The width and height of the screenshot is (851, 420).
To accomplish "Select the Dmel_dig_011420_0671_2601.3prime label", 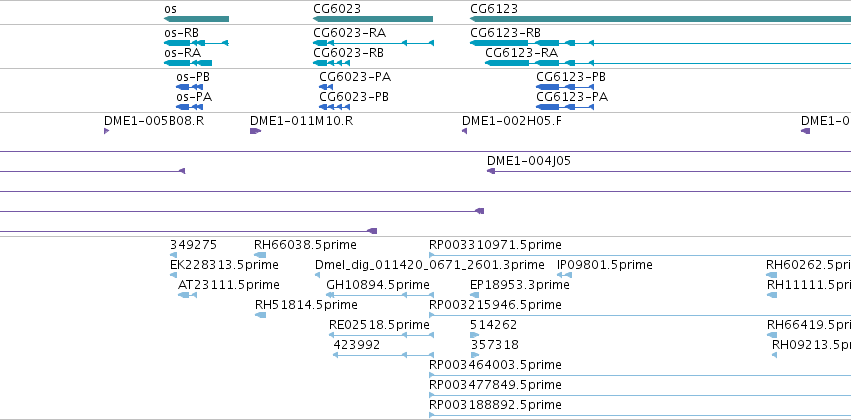I will [429, 265].
